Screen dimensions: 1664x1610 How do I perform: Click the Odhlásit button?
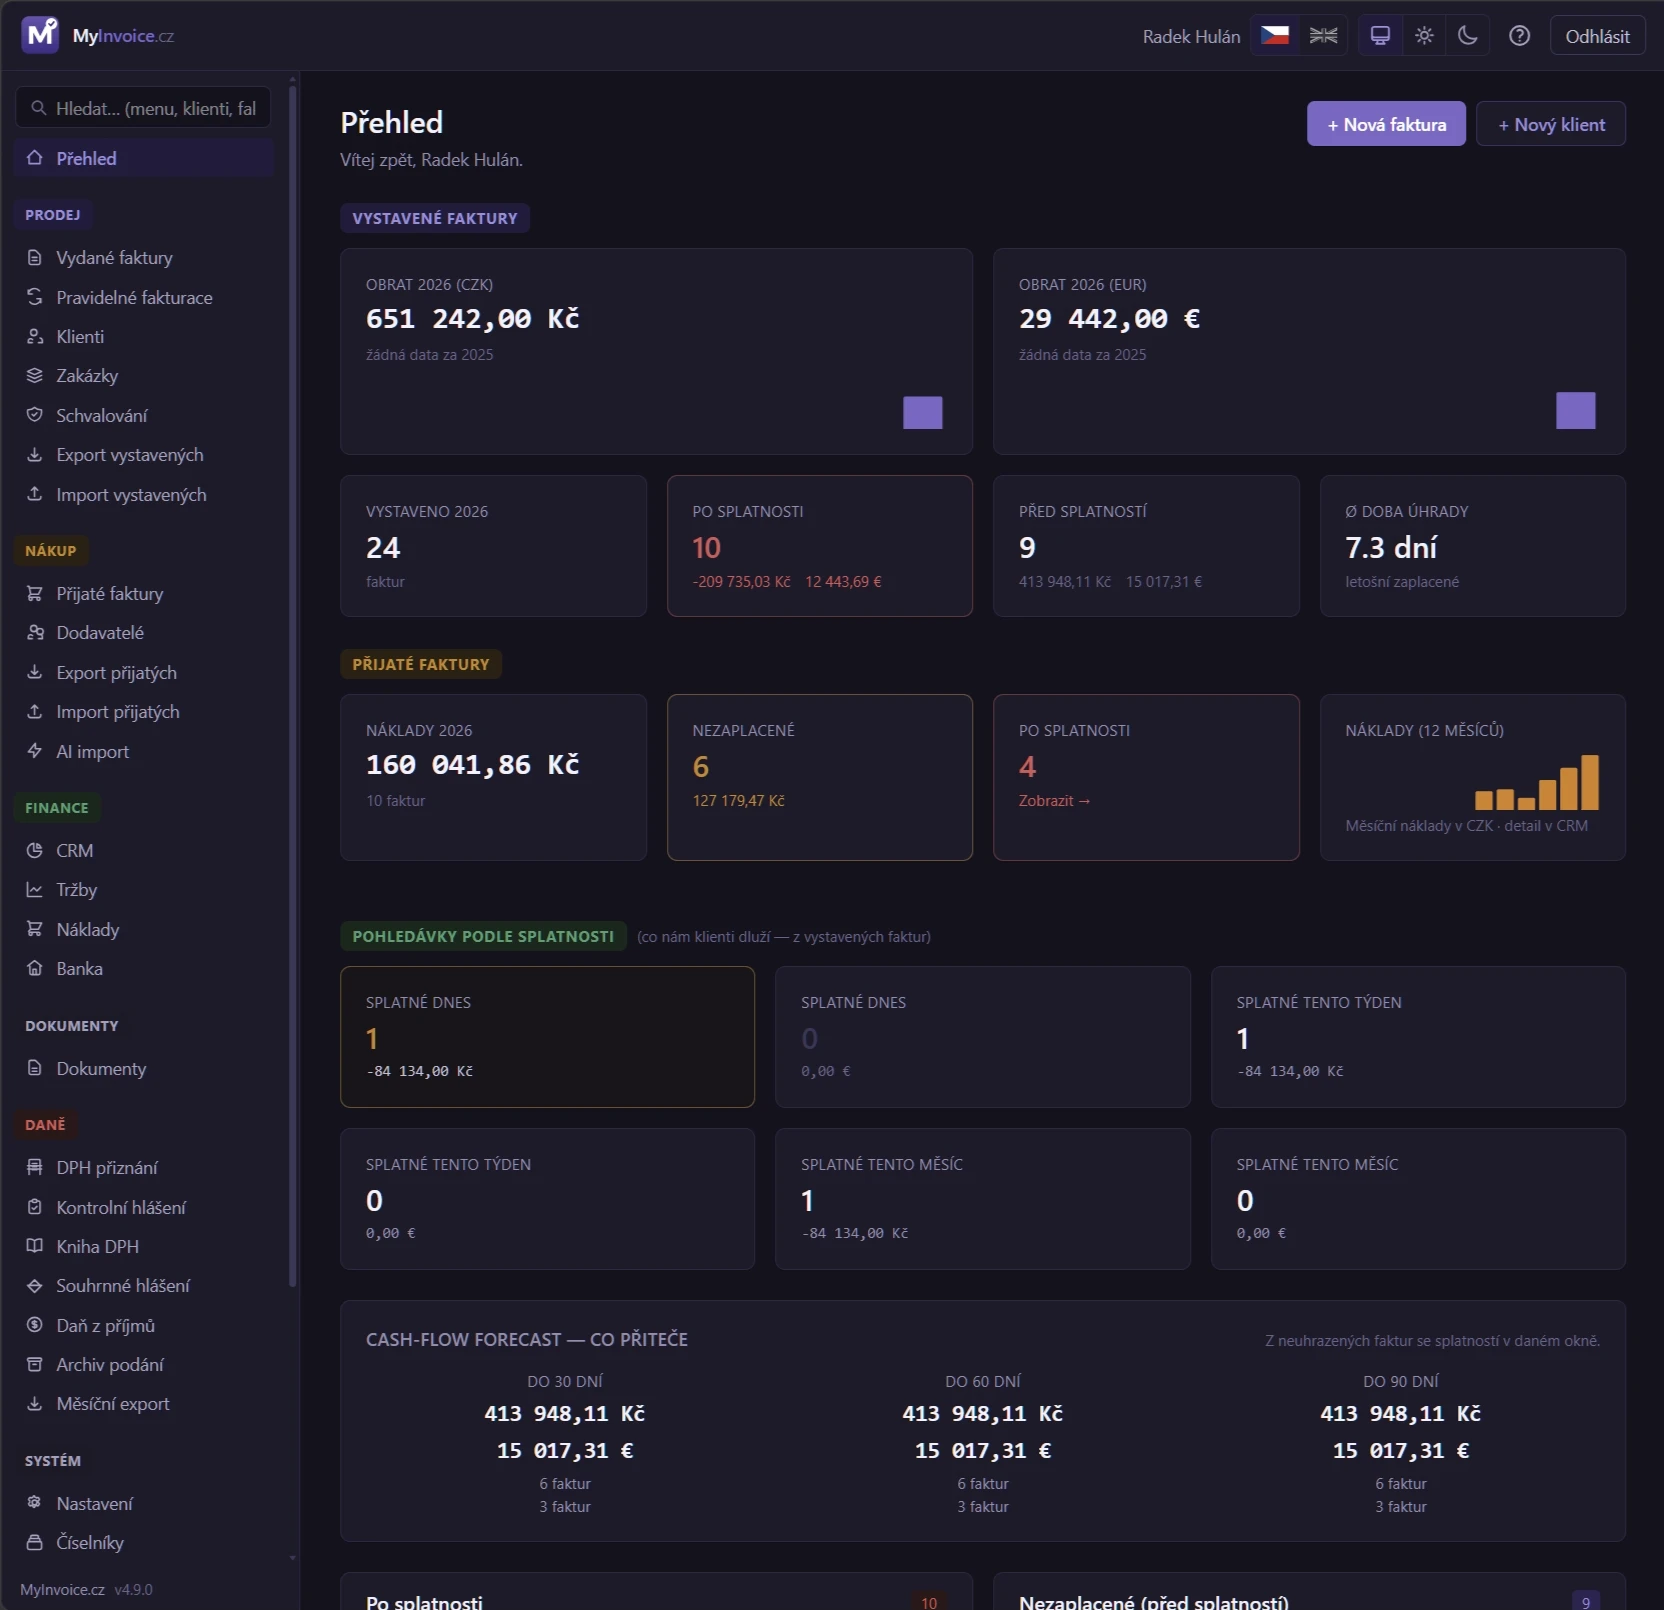[x=1597, y=36]
